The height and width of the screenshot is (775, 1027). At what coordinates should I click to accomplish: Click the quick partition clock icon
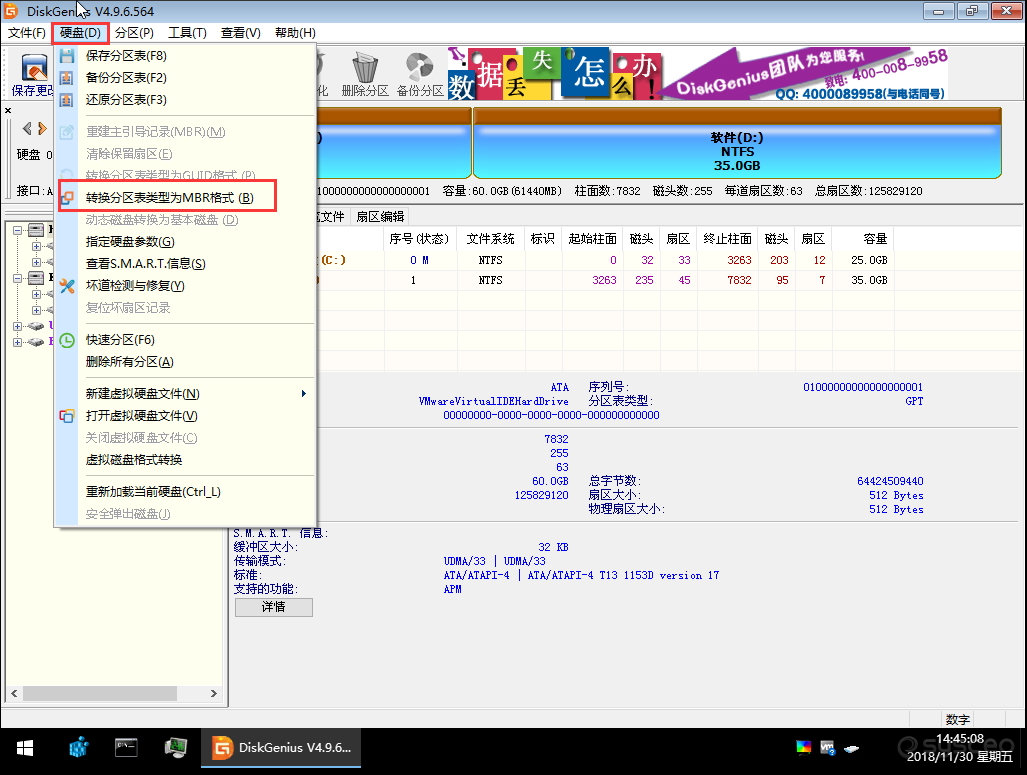pyautogui.click(x=67, y=340)
